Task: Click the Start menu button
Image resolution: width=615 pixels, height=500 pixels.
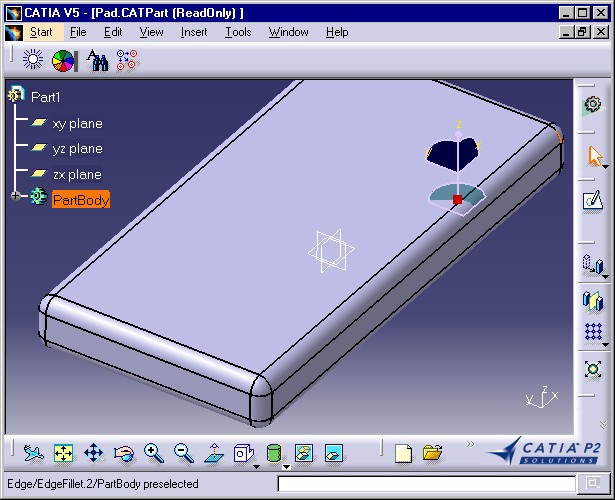Action: (40, 32)
